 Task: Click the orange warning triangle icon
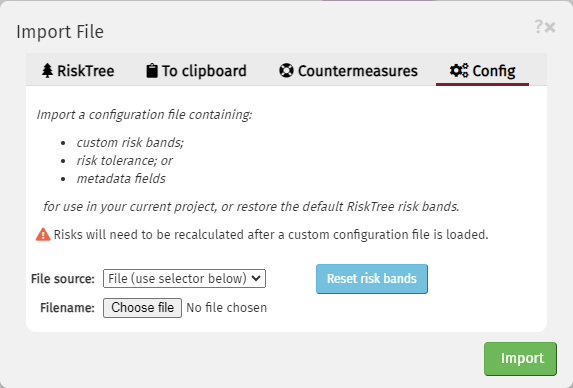(x=43, y=235)
